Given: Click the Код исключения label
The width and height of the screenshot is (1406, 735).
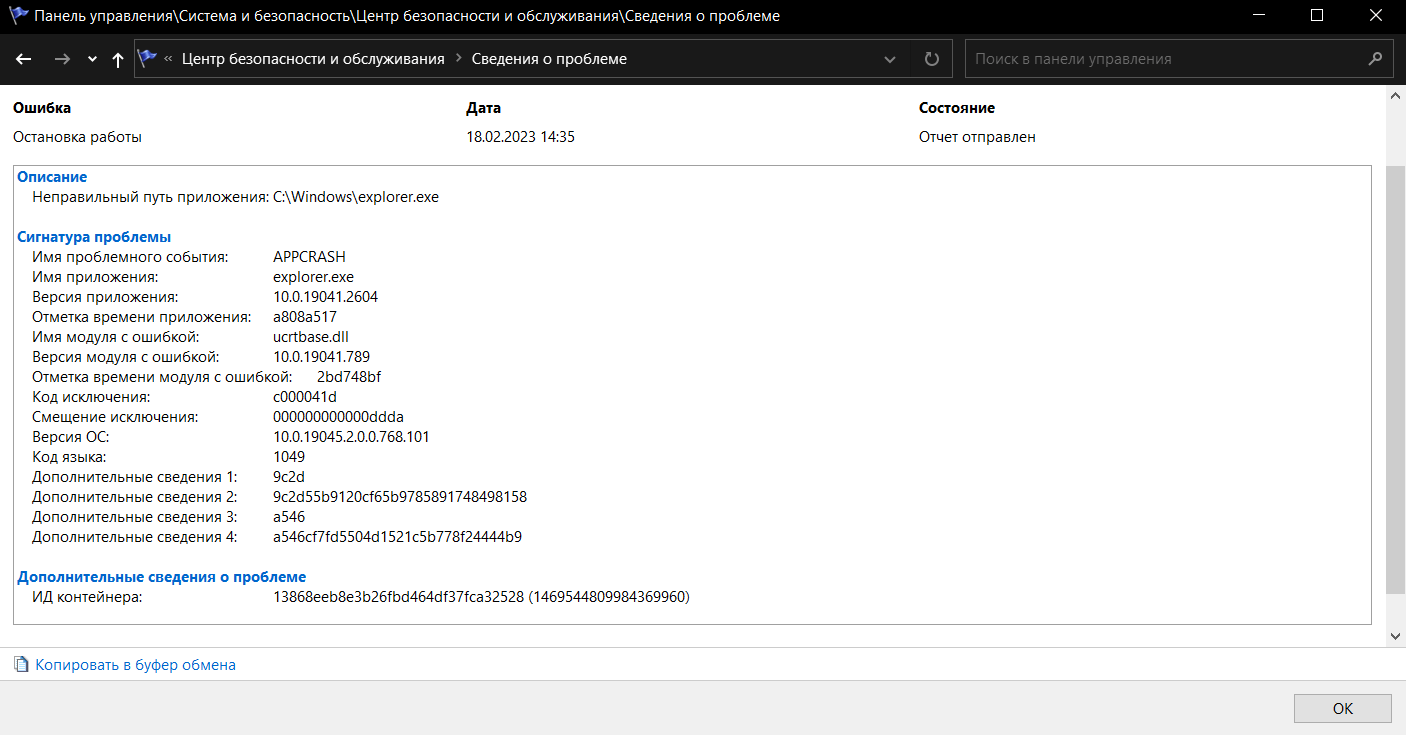Looking at the screenshot, I should coord(91,397).
